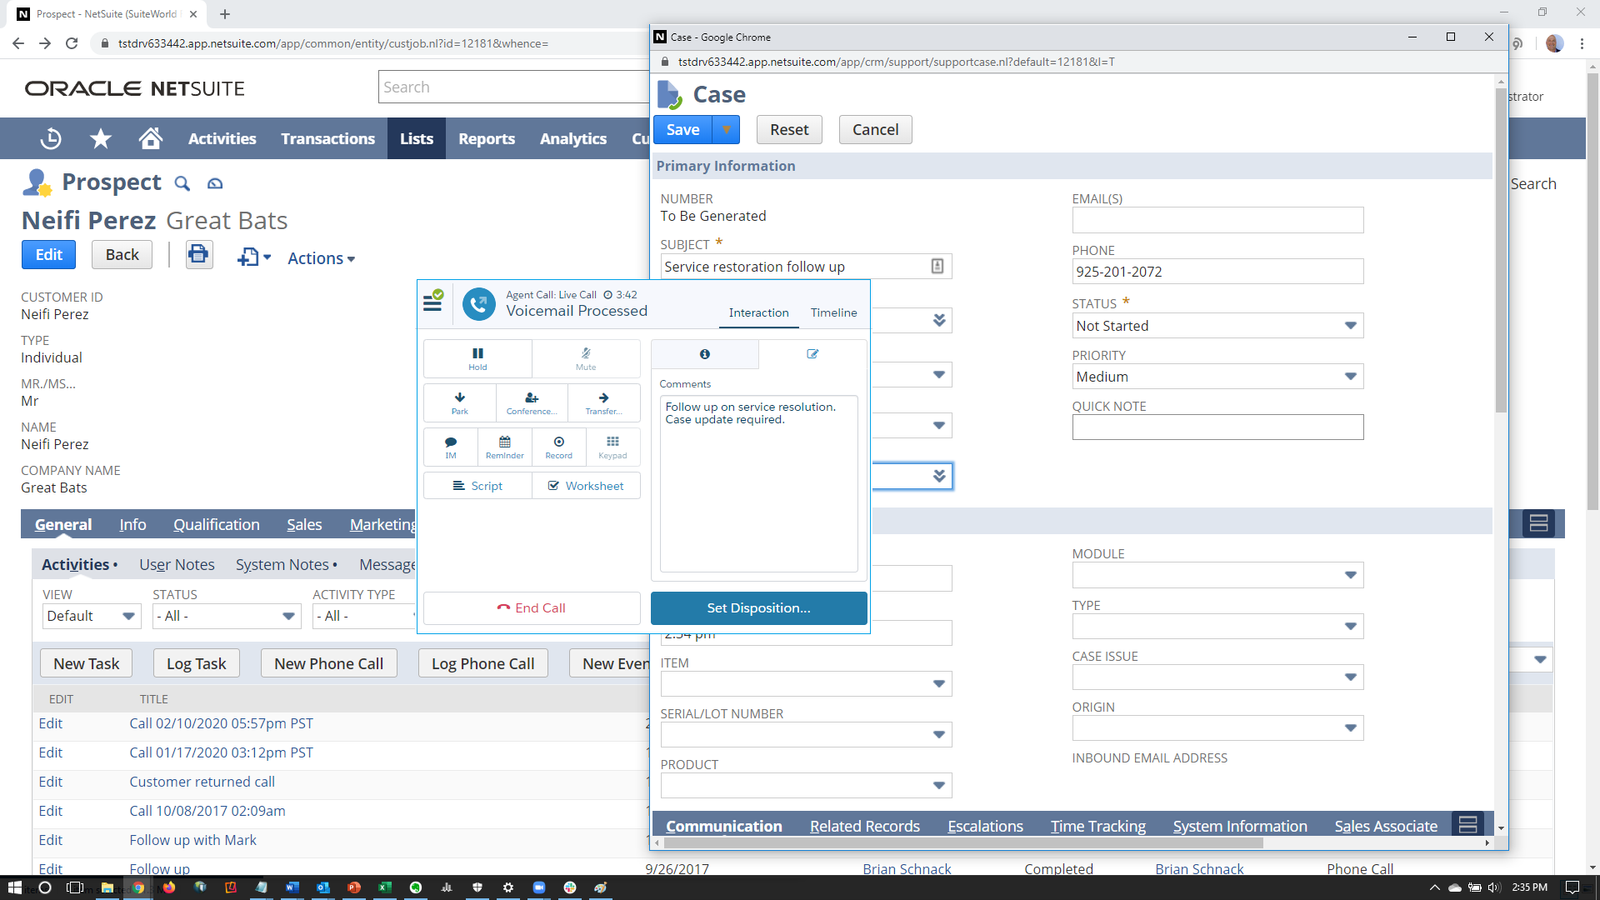Switch to the Timeline tab

click(834, 313)
